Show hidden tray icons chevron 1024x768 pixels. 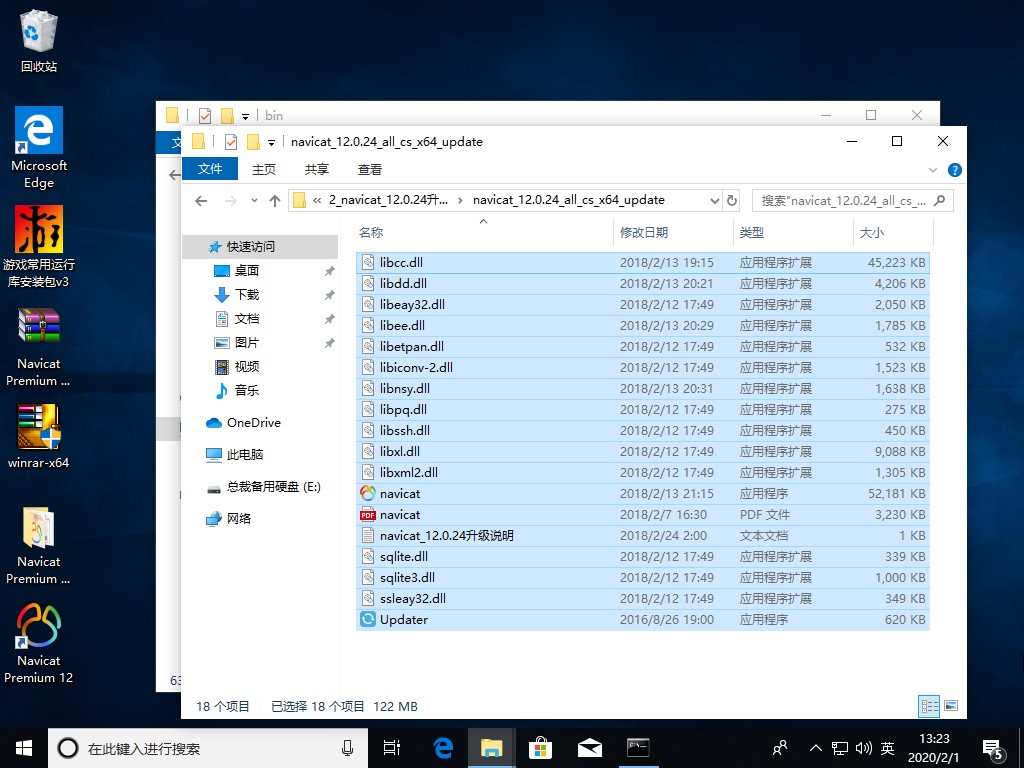click(x=816, y=748)
